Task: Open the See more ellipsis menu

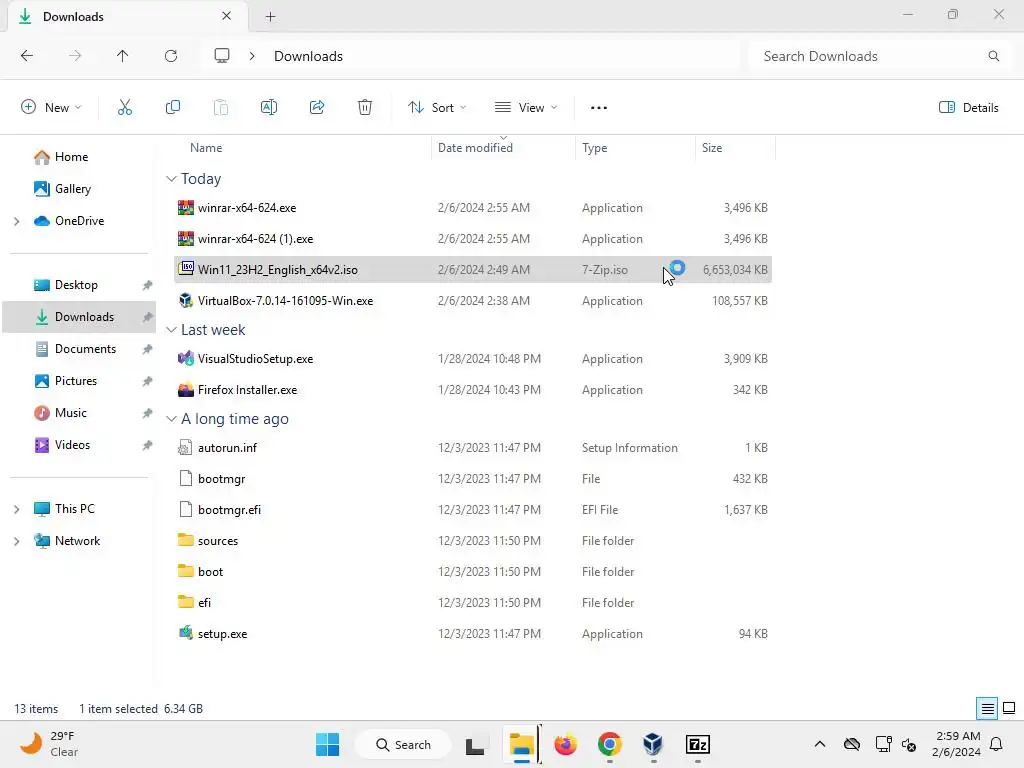Action: pos(599,108)
